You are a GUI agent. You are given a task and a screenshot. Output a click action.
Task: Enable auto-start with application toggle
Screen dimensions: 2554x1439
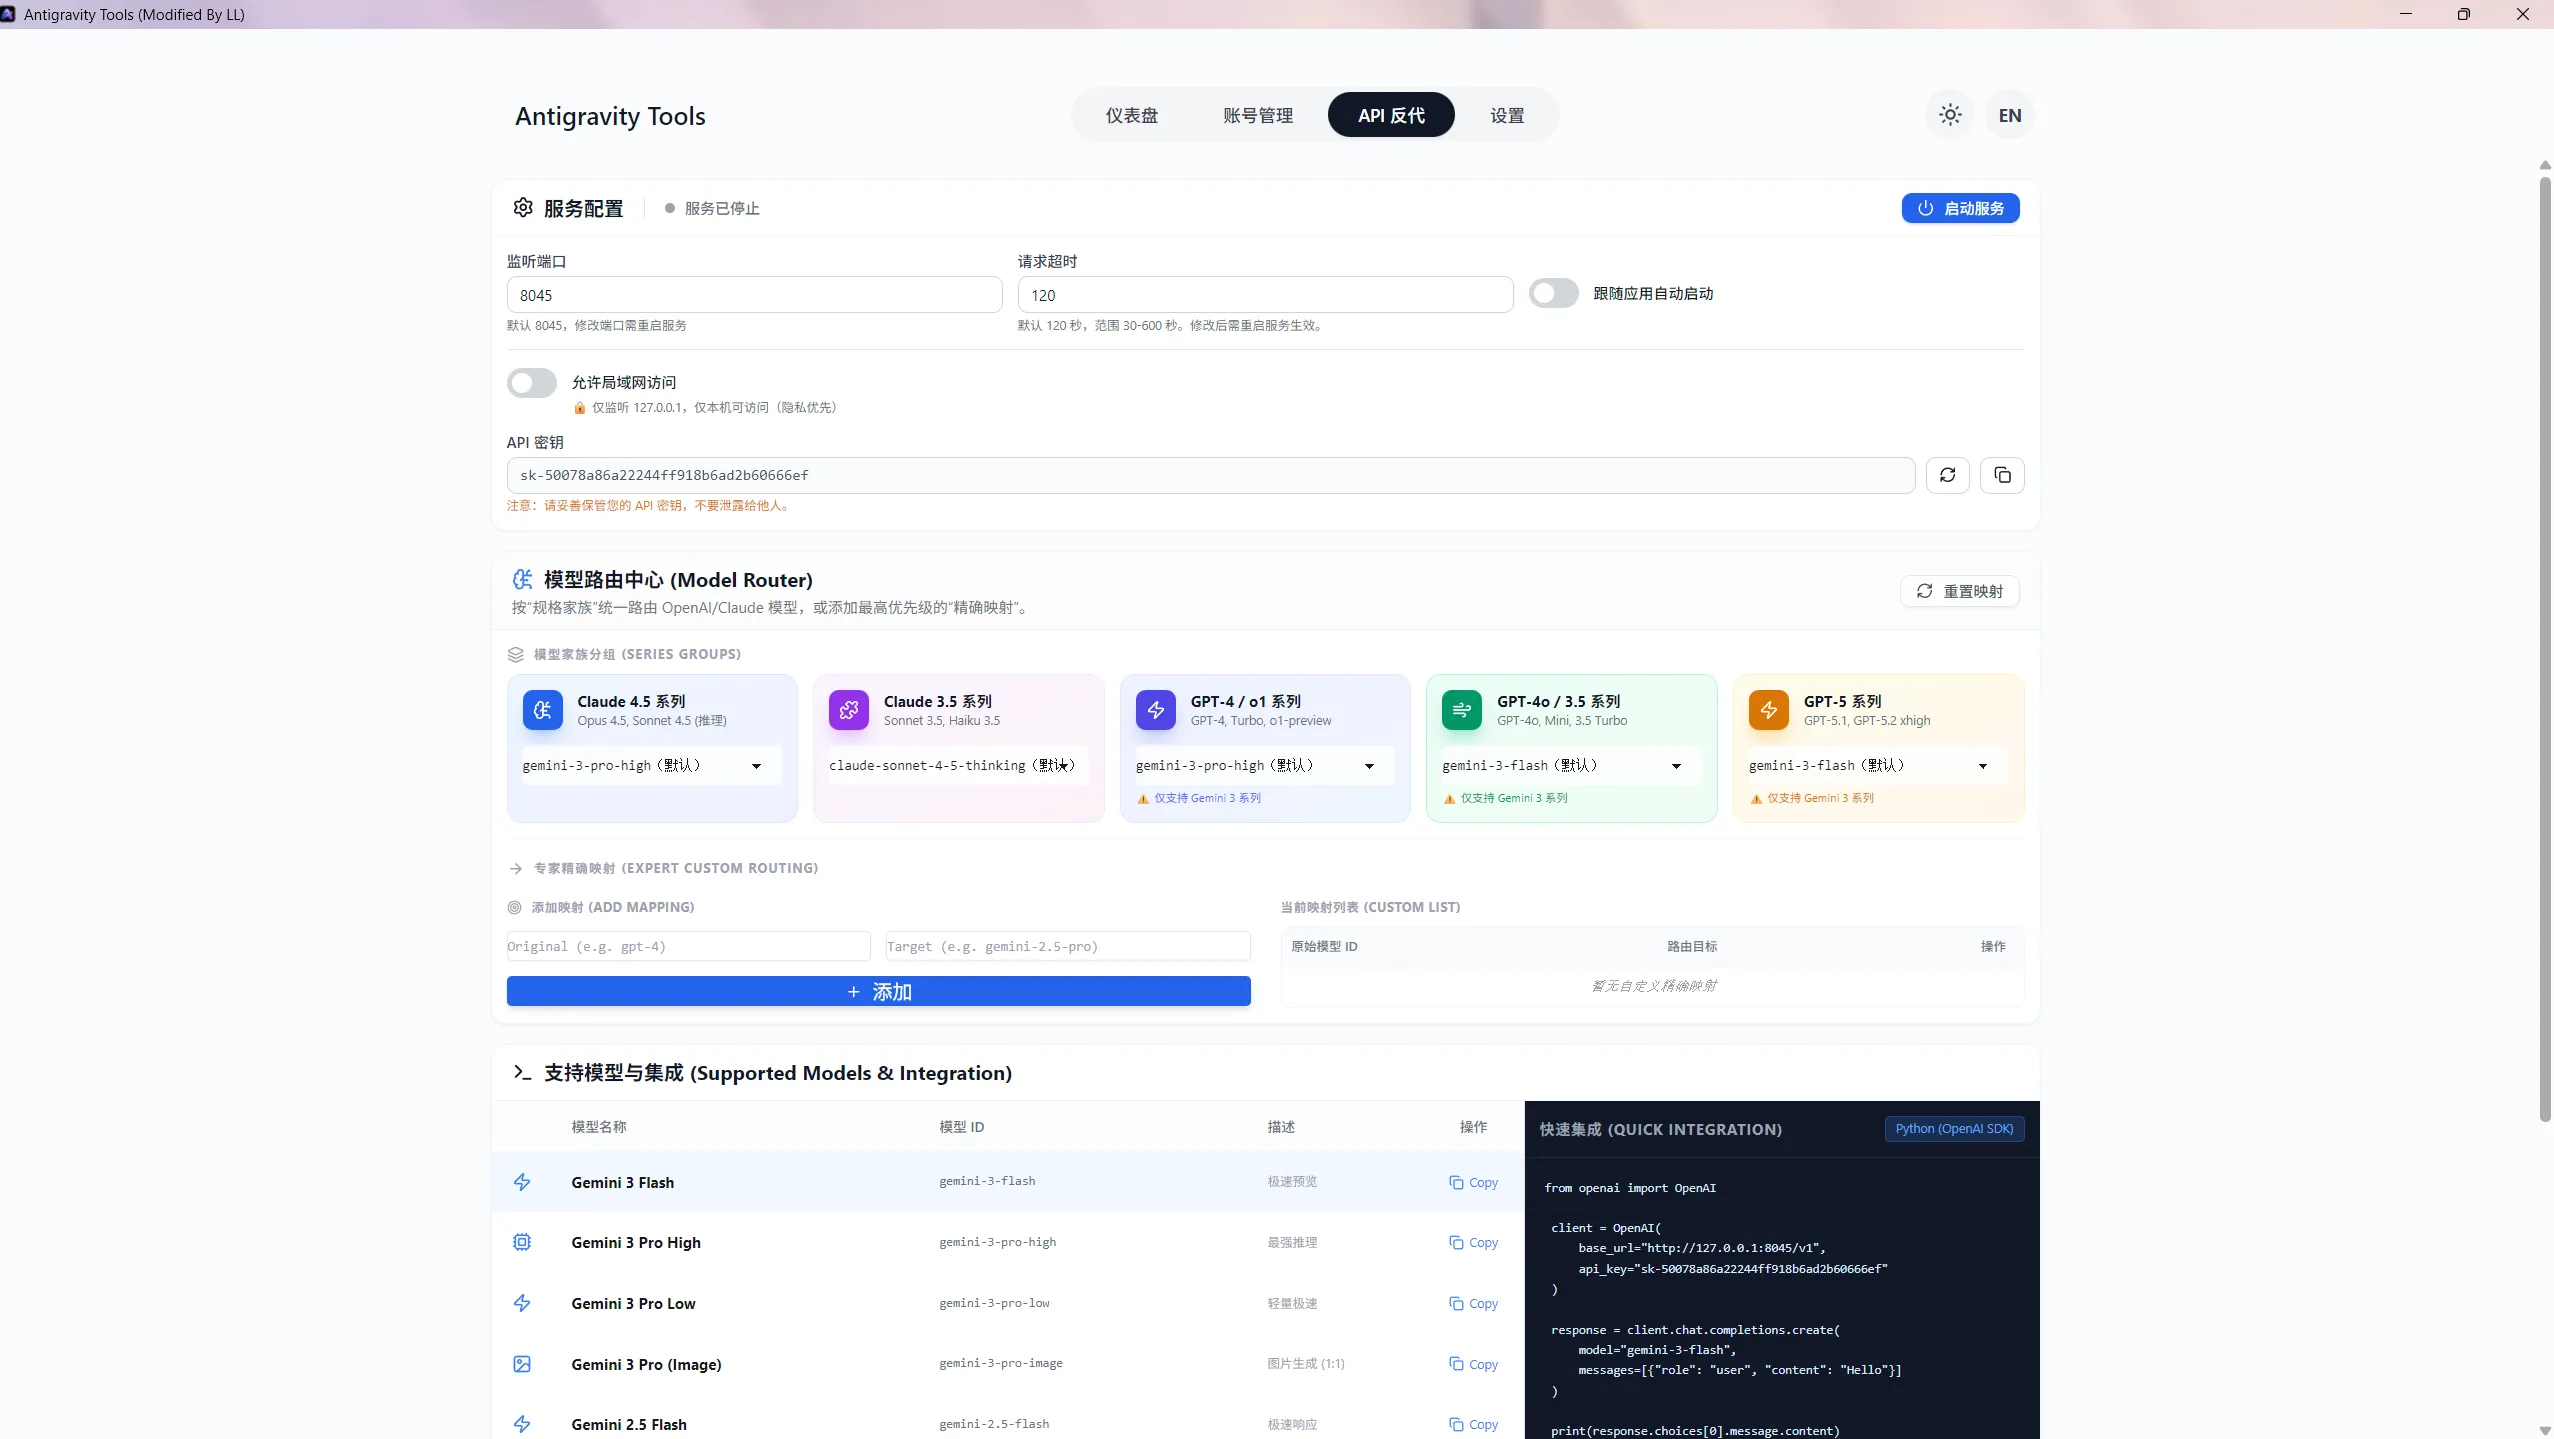click(x=1553, y=293)
